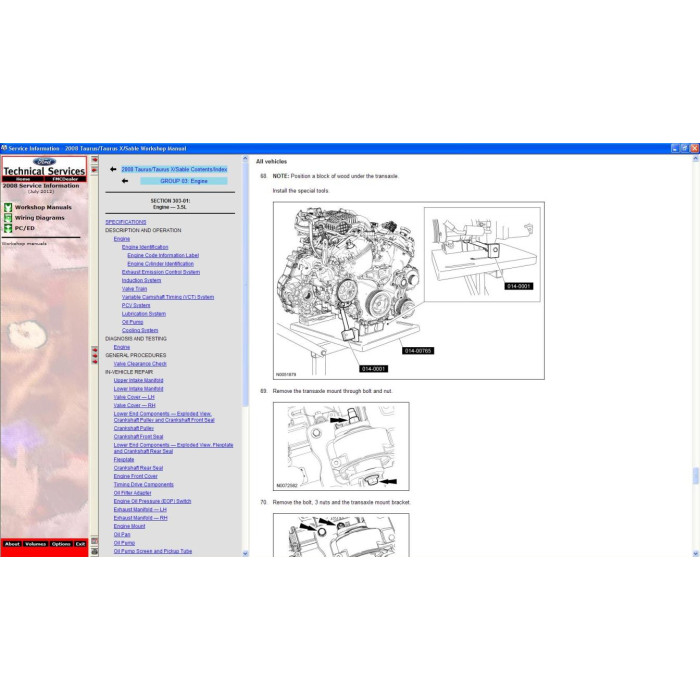Open Oil Pan link
Viewport: 700px width, 700px height.
122,534
